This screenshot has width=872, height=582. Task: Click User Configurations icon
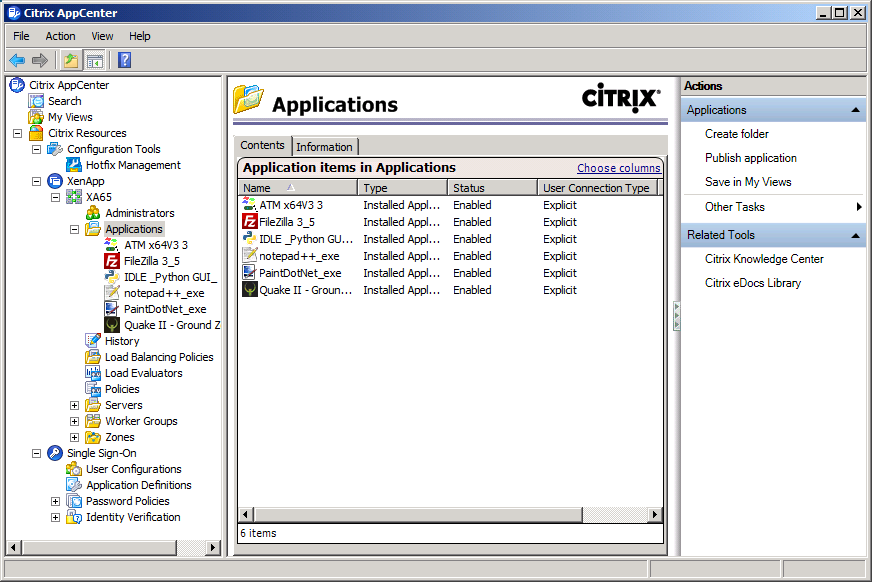pos(74,469)
